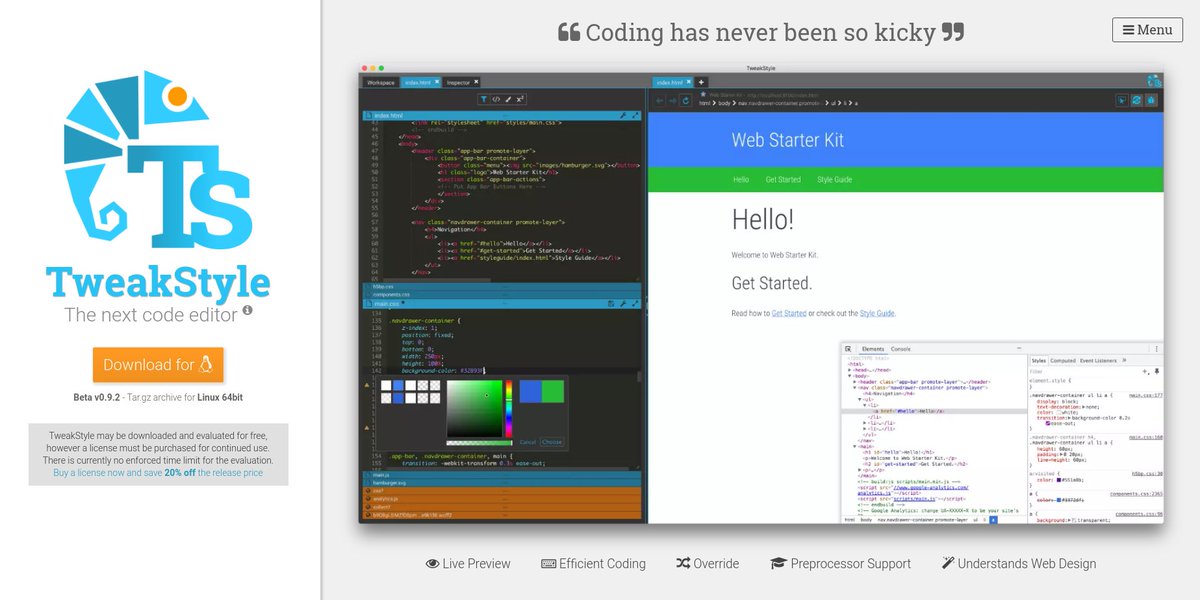
Task: Open a new preview tab with plus icon
Action: pyautogui.click(x=701, y=82)
